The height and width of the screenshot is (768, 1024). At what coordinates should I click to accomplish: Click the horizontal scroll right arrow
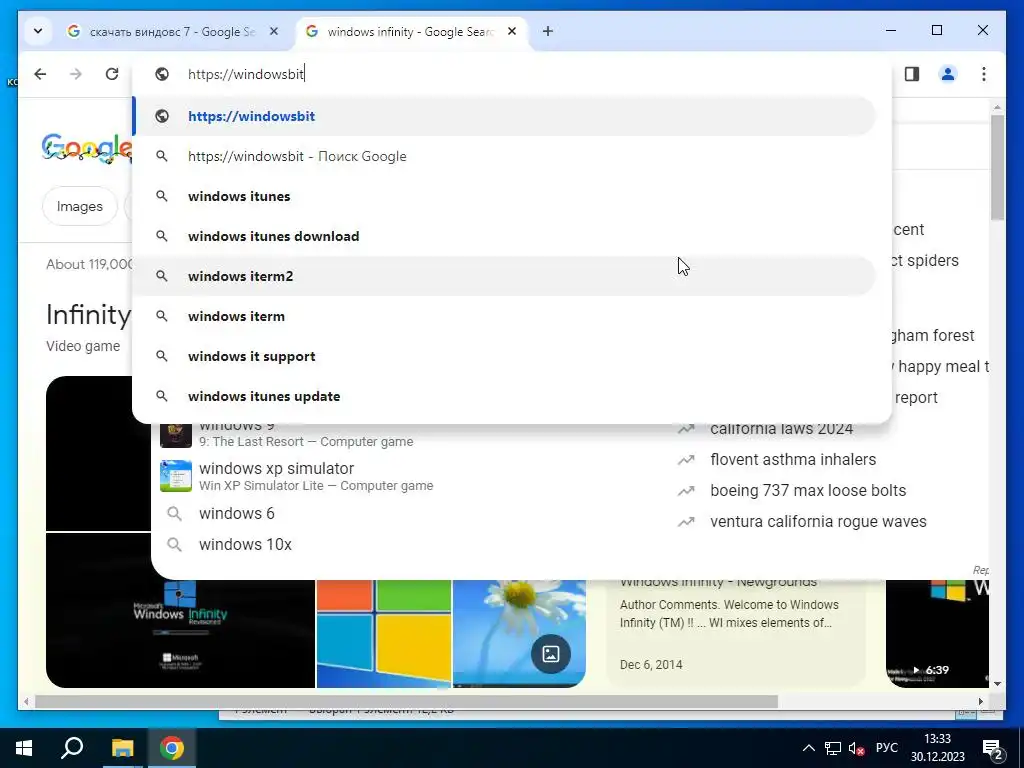click(x=980, y=701)
